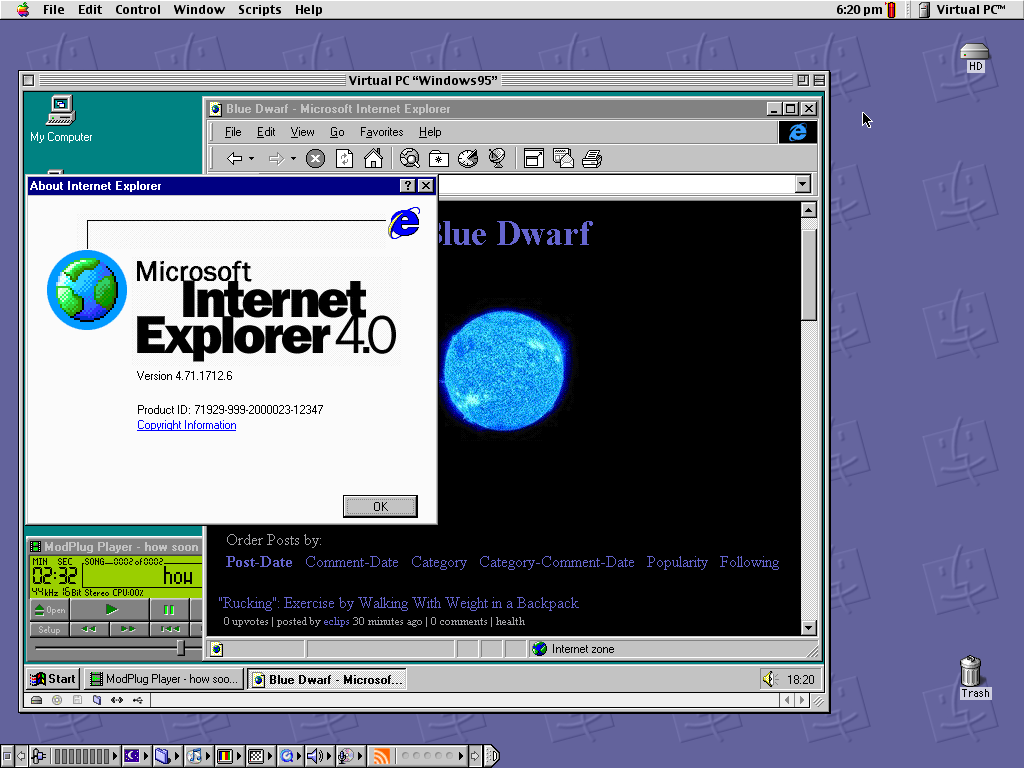Screen dimensions: 1024x768
Task: Open the "Rucking" post link
Action: coord(398,603)
